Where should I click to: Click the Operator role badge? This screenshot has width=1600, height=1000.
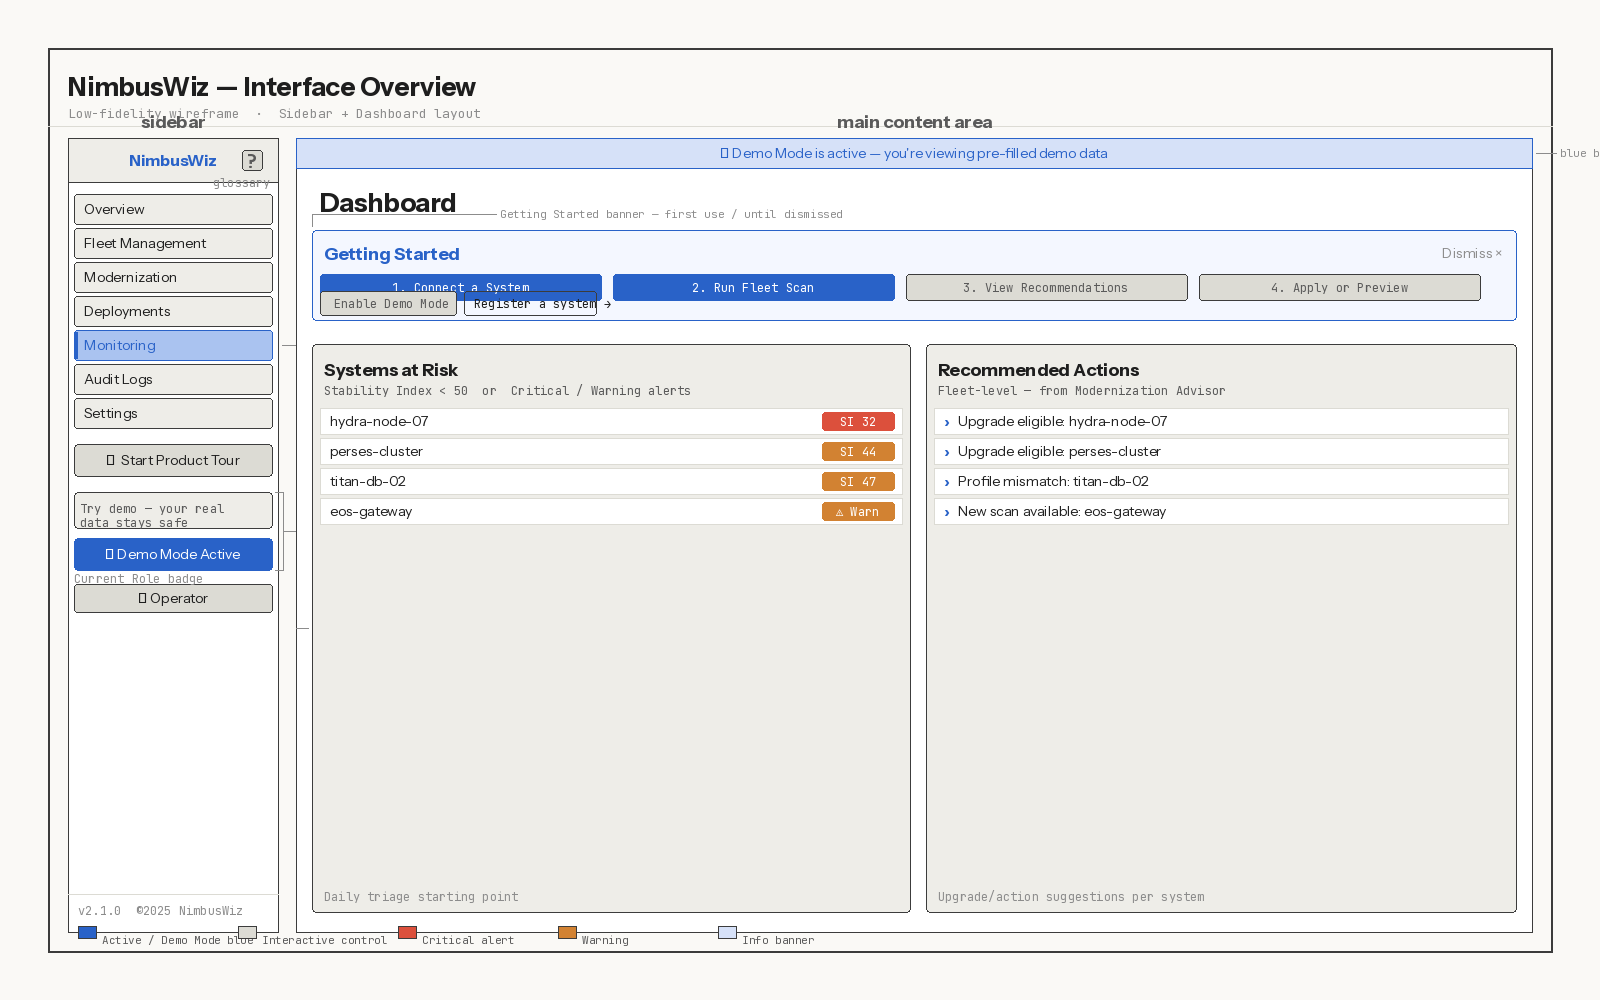[x=173, y=598]
